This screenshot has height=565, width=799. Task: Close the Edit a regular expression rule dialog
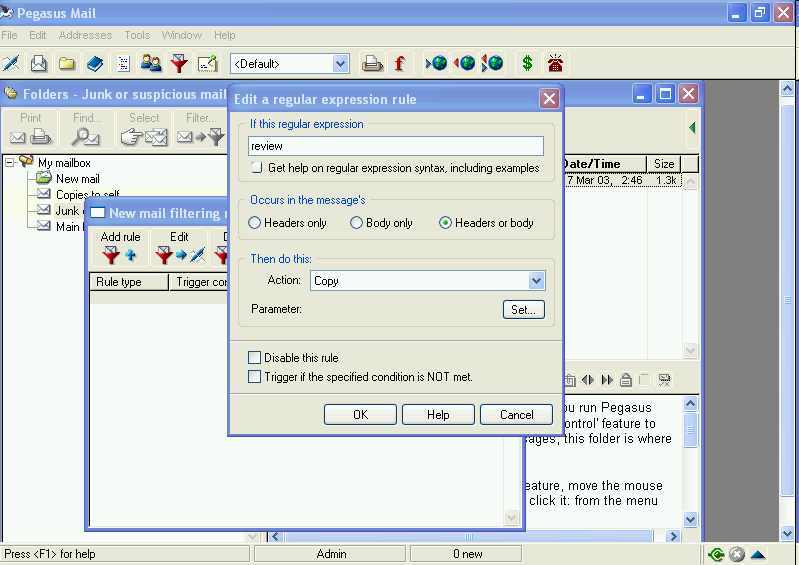coord(549,98)
